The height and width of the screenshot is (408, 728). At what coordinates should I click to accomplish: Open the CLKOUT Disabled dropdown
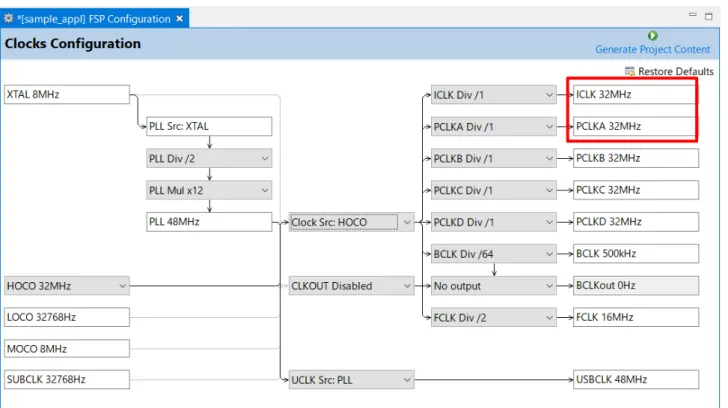point(351,286)
